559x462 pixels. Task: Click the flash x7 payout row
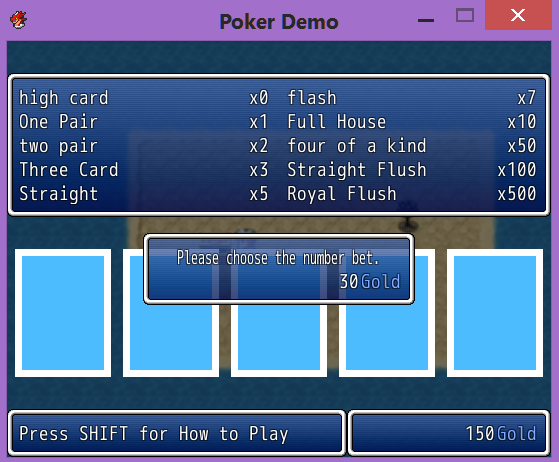tap(412, 98)
